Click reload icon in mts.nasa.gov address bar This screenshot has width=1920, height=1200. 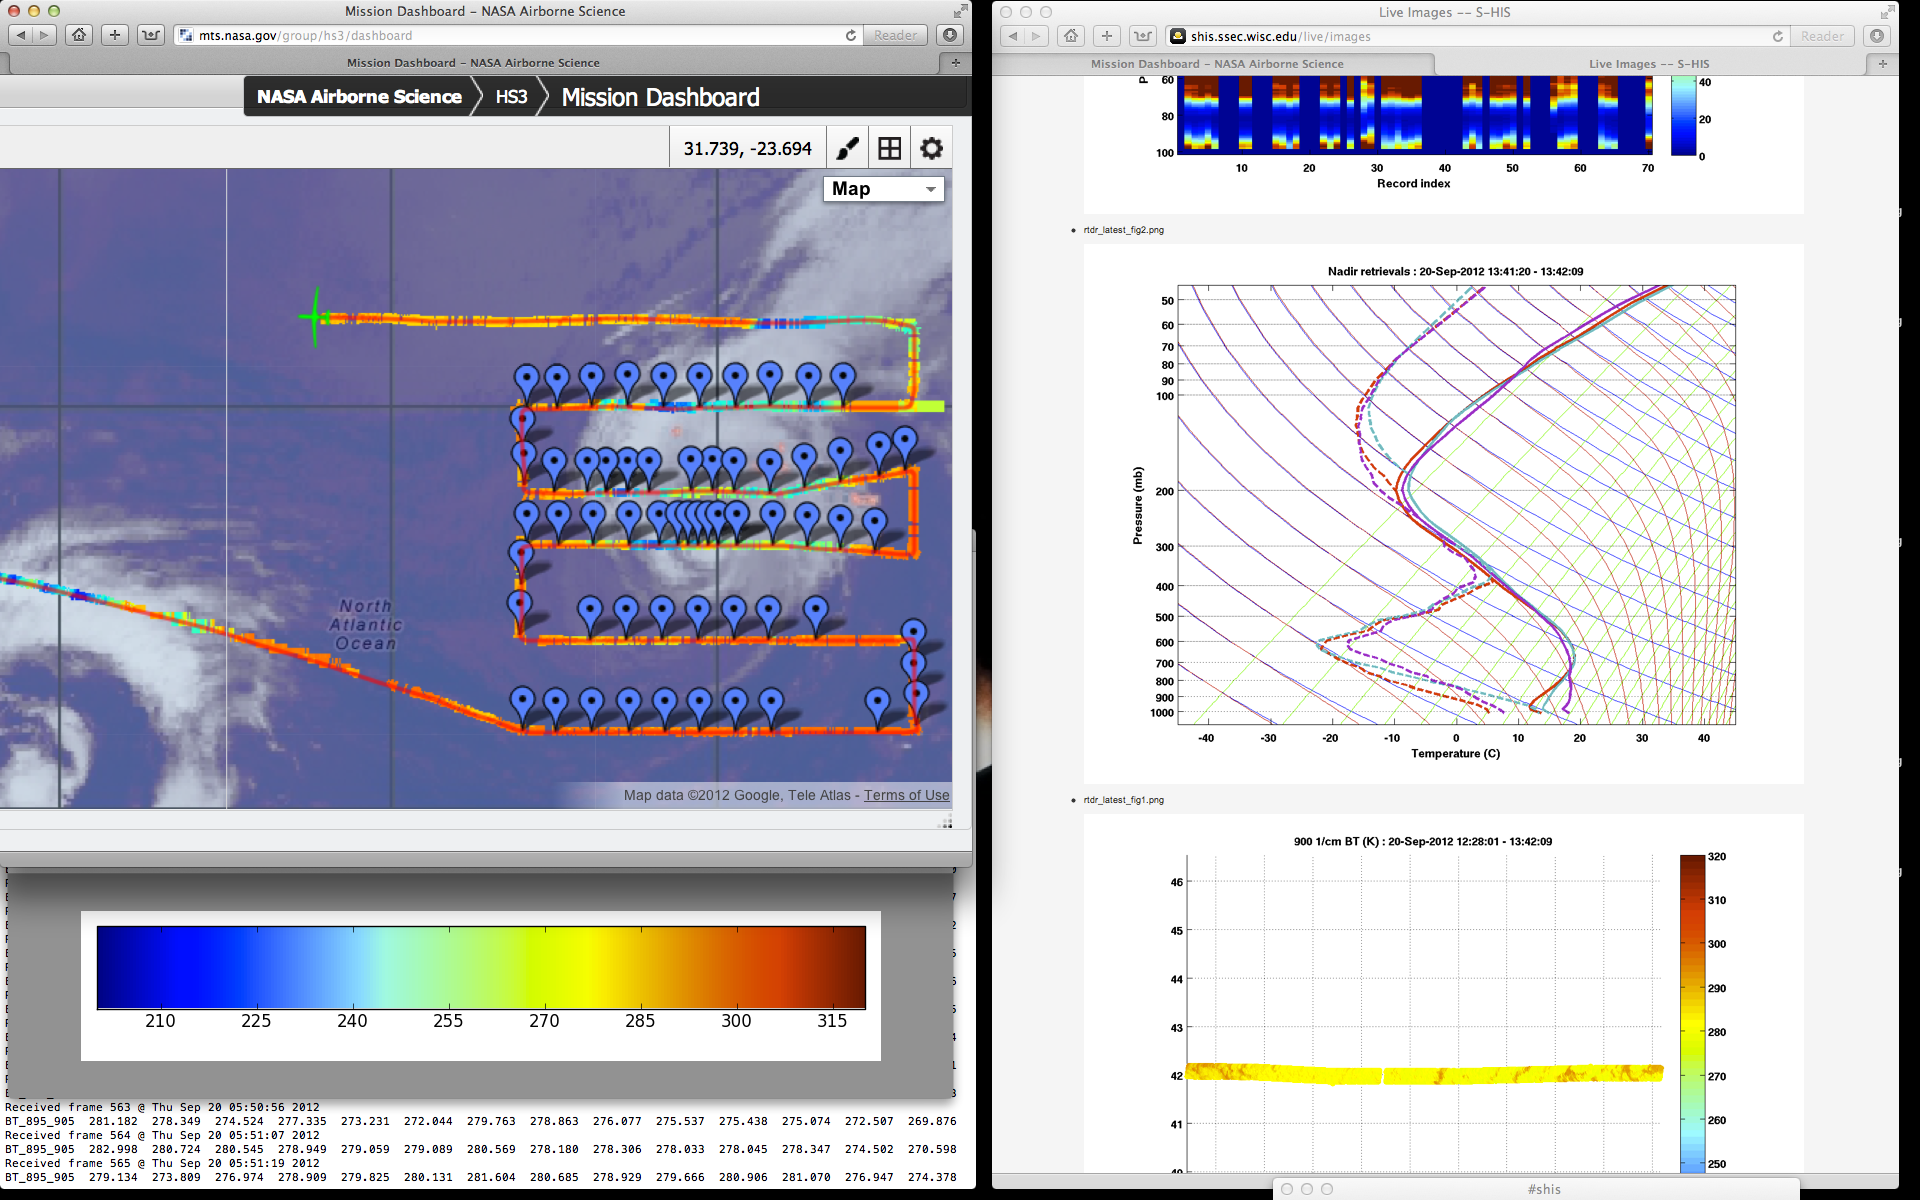(851, 35)
